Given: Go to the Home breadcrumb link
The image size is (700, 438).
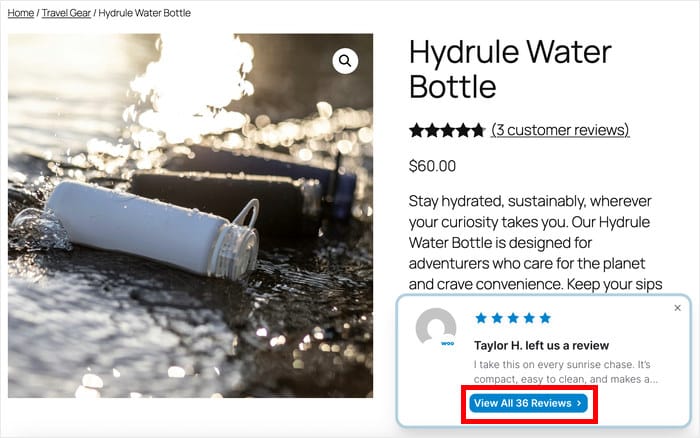Looking at the screenshot, I should click(x=20, y=13).
